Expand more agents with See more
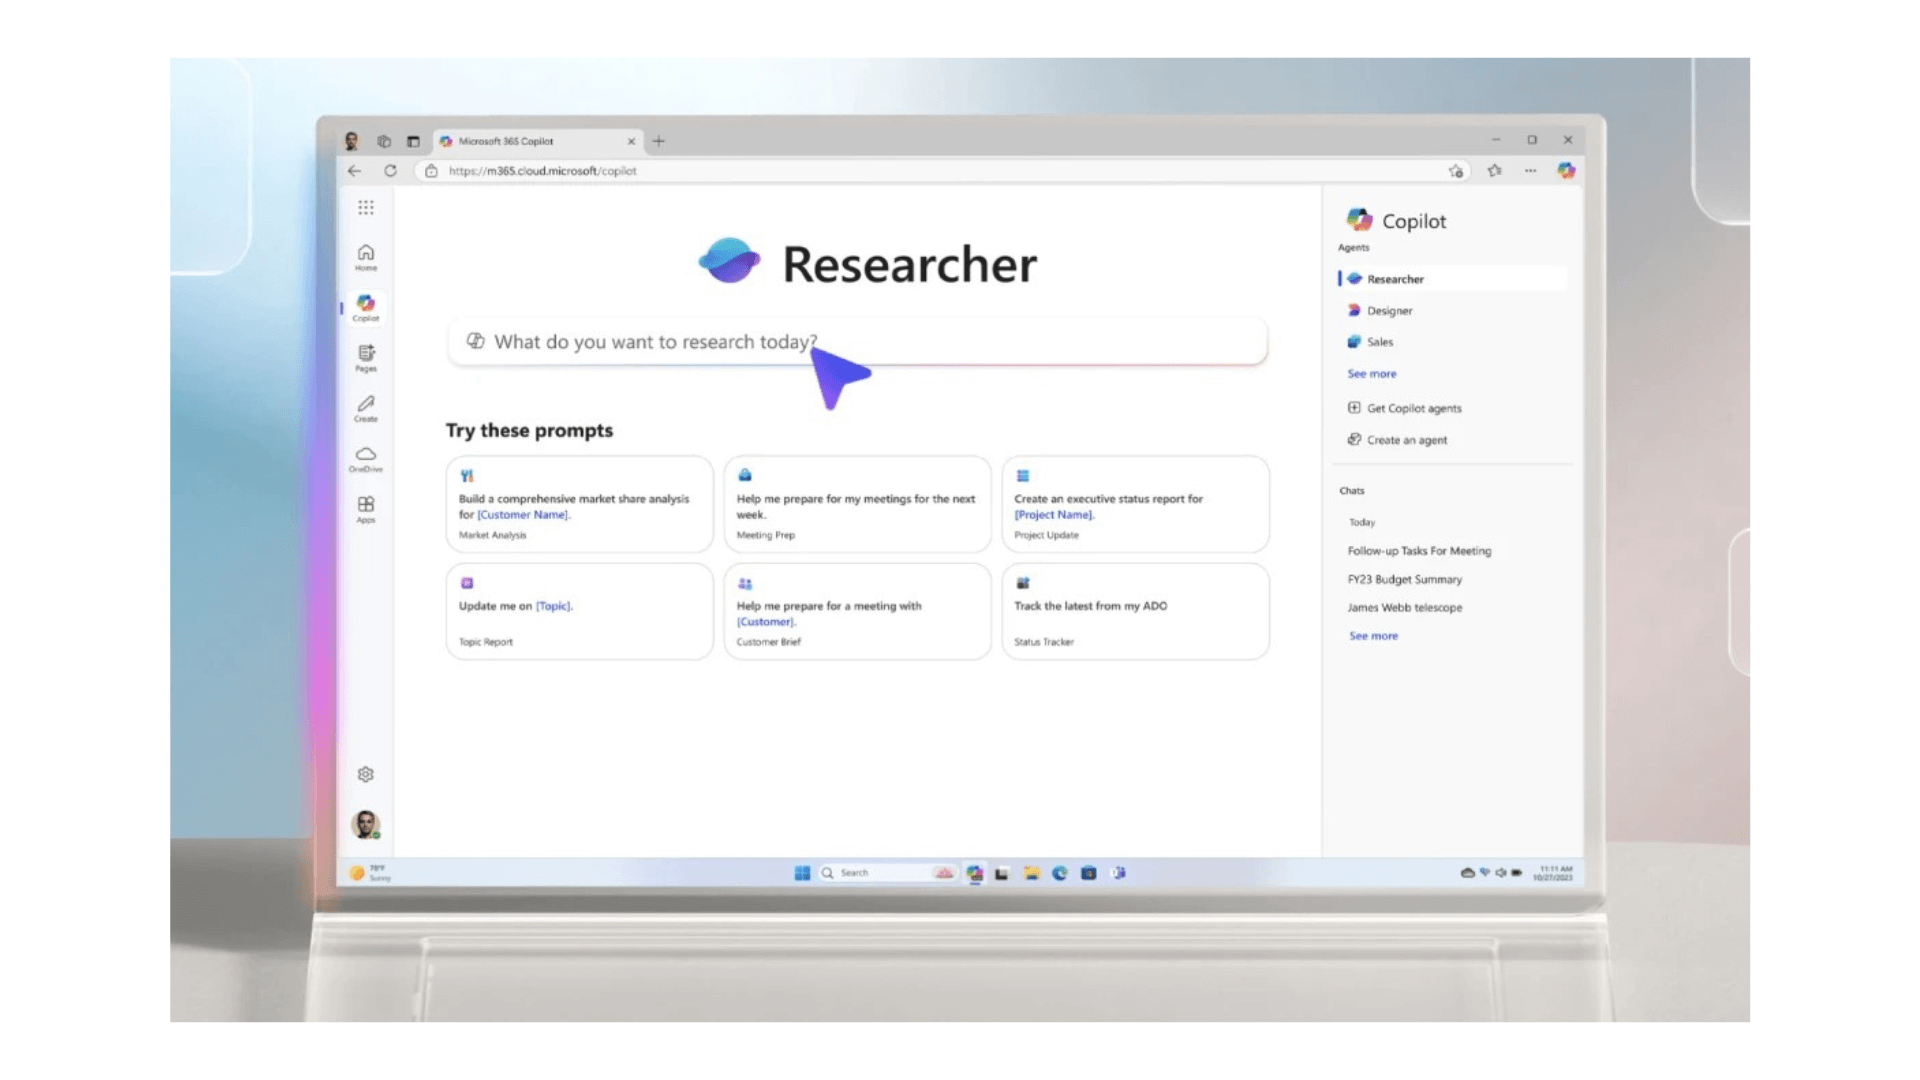This screenshot has height=1080, width=1920. pos(1371,373)
